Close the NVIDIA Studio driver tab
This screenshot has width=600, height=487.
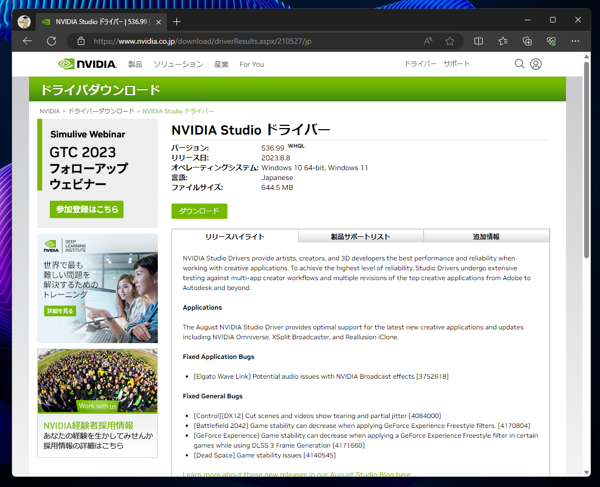(x=158, y=22)
